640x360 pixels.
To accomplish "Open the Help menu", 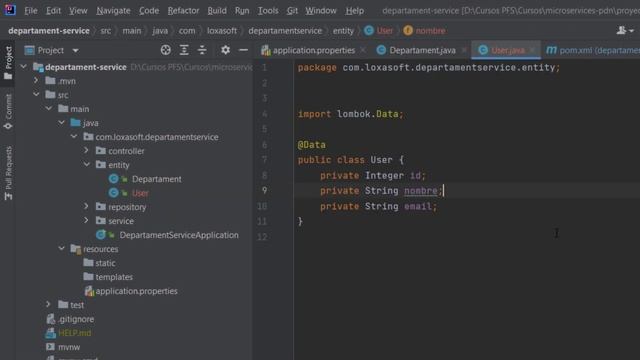I will pyautogui.click(x=354, y=11).
